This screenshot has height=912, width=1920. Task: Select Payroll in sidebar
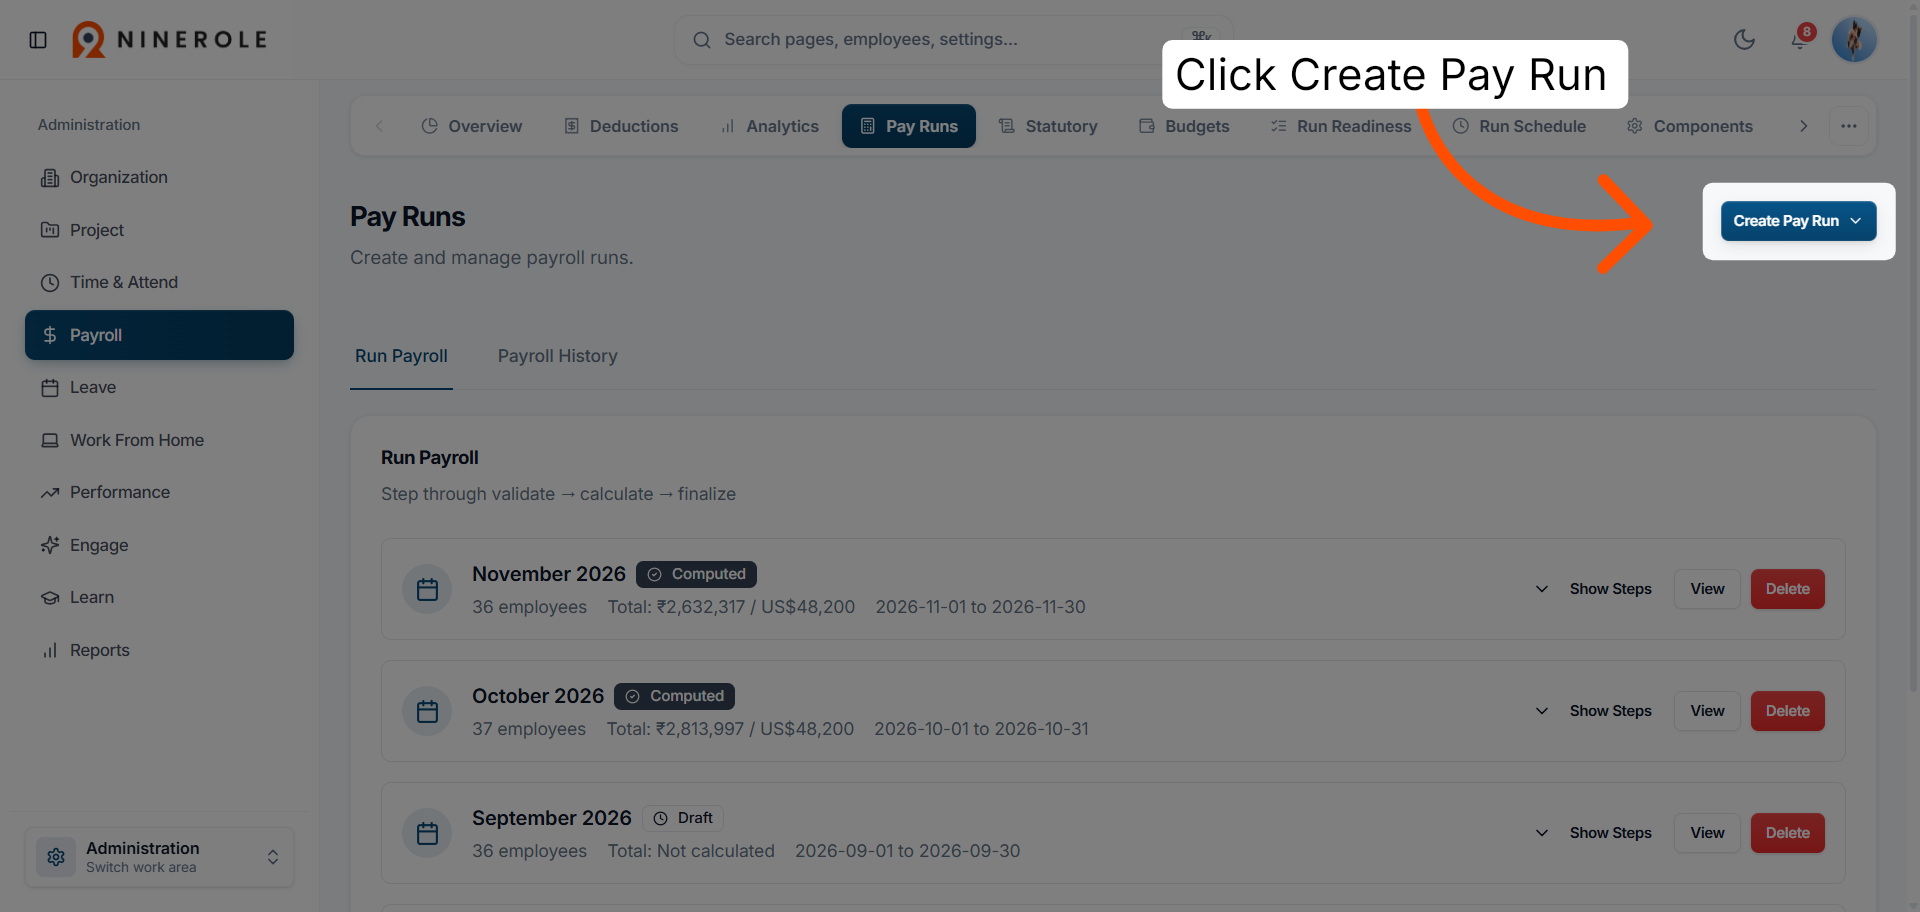(x=159, y=335)
